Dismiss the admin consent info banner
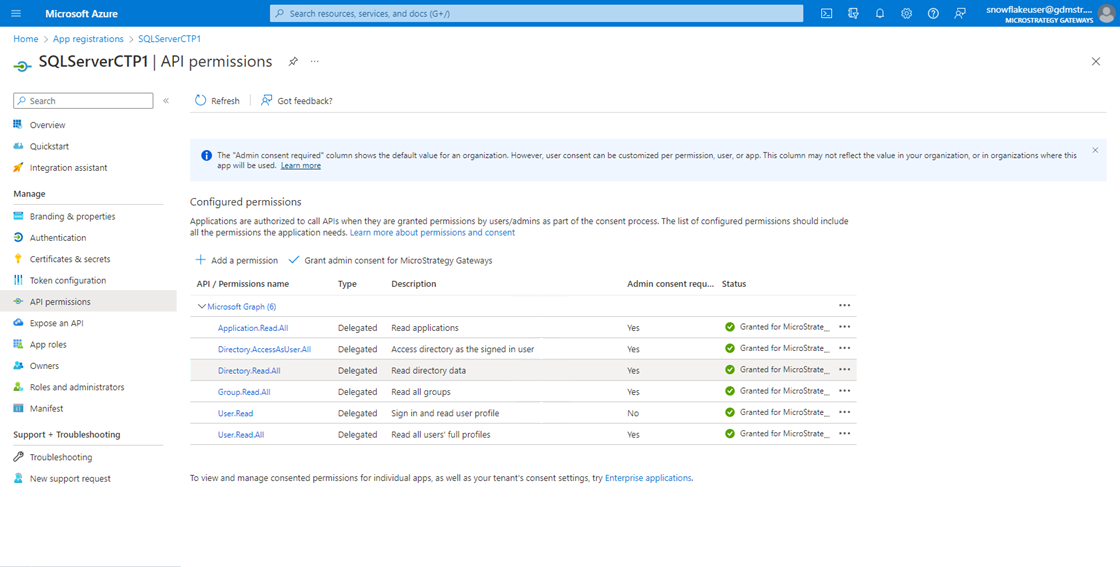This screenshot has width=1120, height=567. click(1095, 150)
